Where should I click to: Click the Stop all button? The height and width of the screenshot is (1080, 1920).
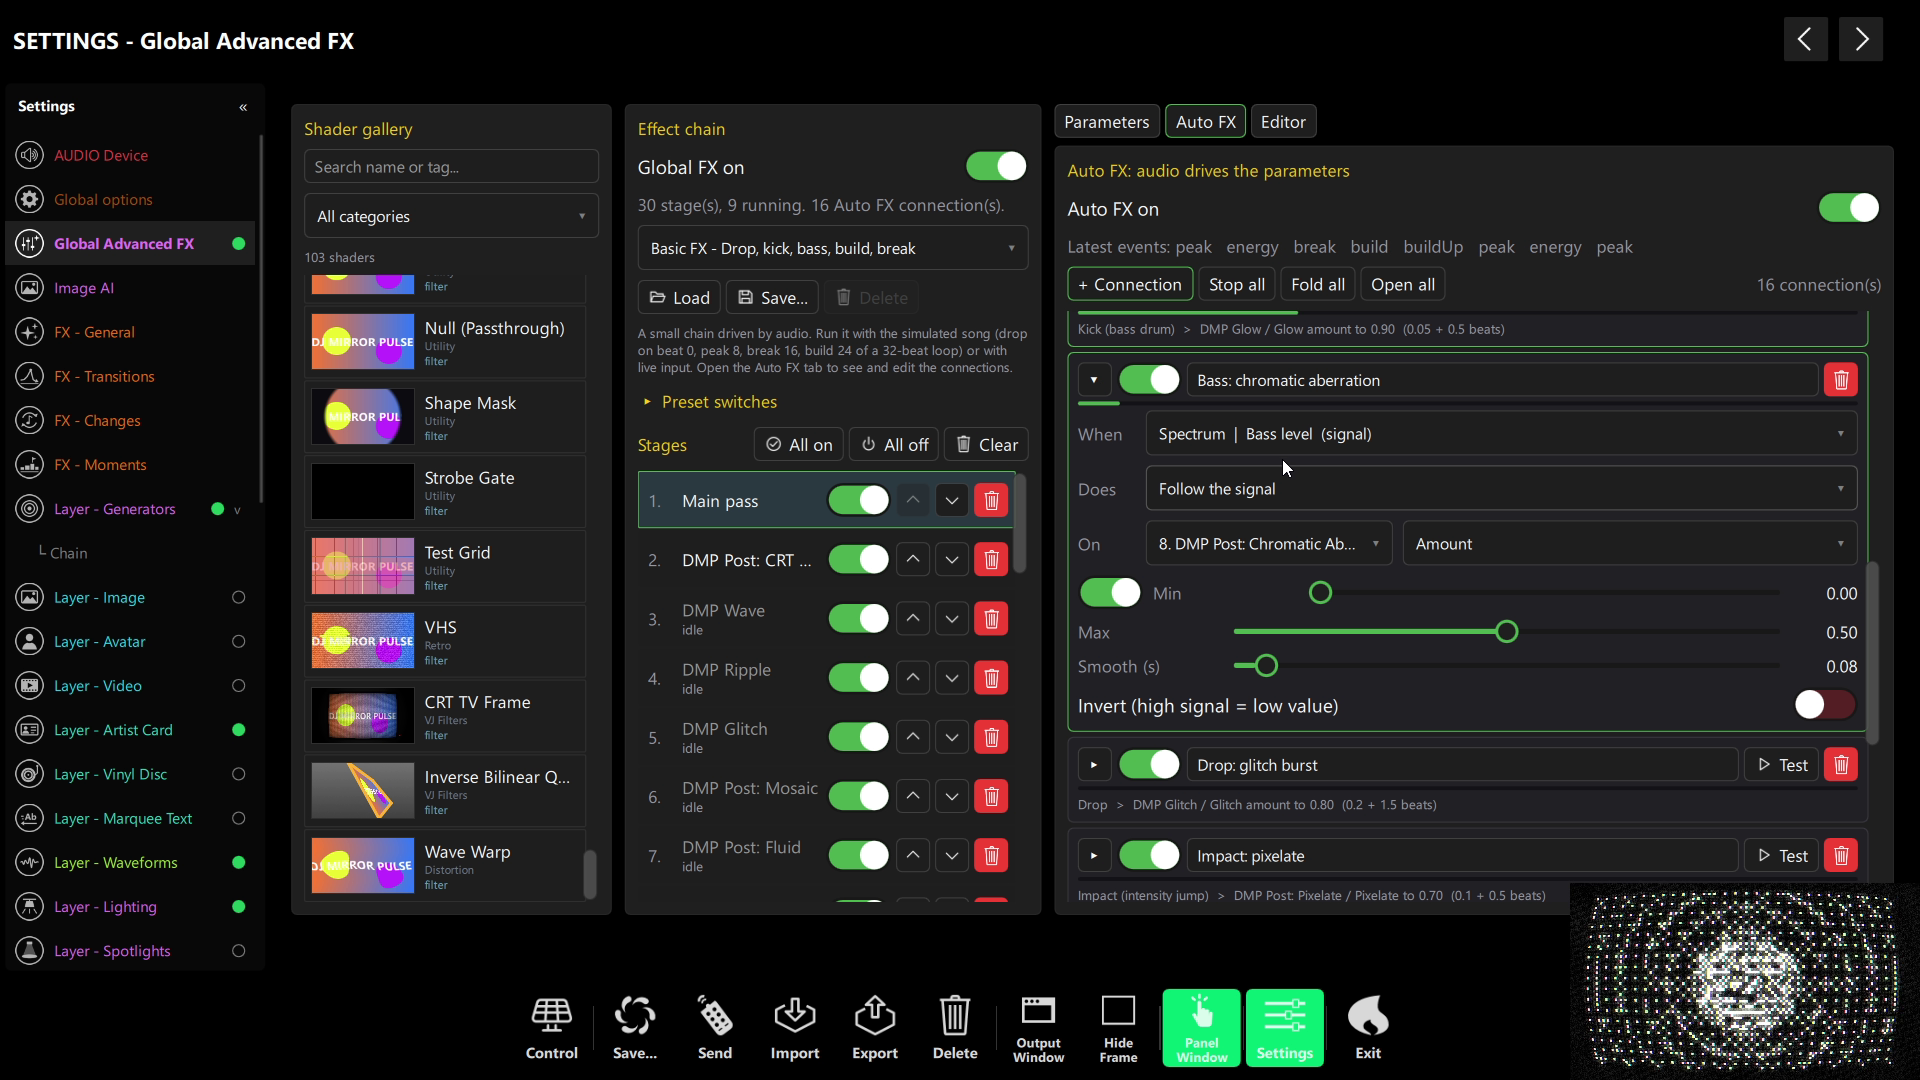[1236, 285]
